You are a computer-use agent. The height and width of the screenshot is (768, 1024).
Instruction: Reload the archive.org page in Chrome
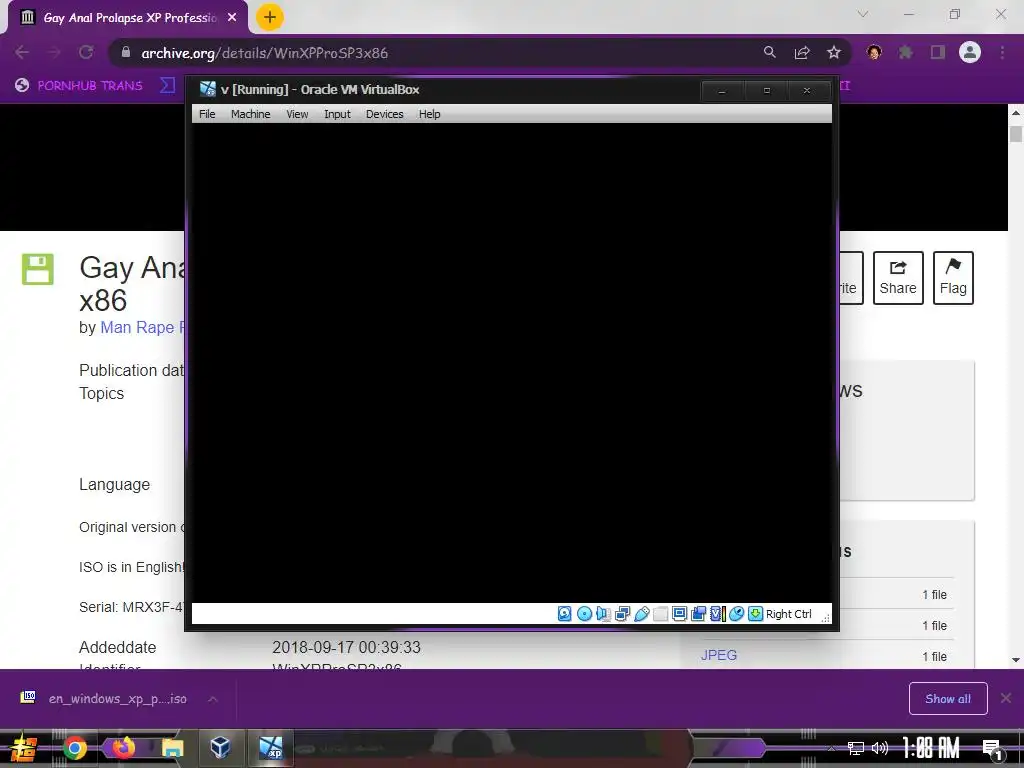pos(86,52)
